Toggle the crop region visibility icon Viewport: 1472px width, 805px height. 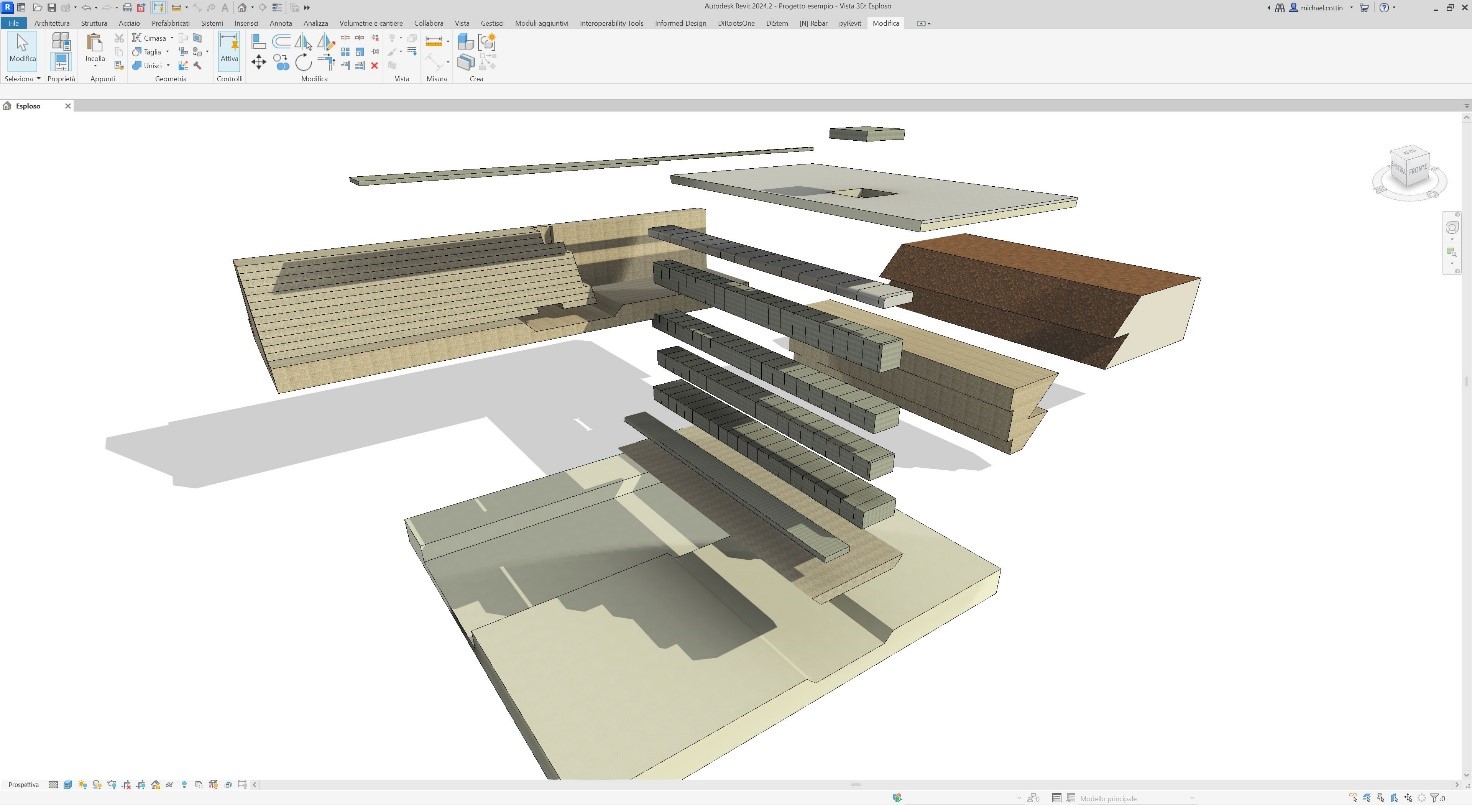[141, 784]
